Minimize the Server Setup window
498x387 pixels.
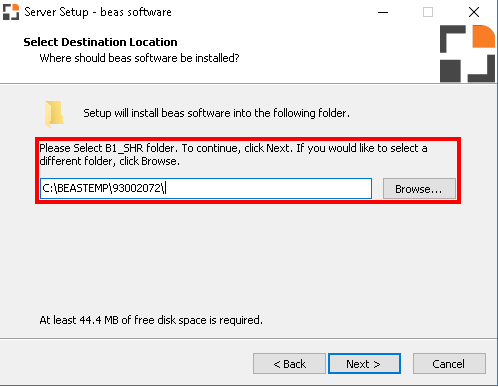tap(383, 12)
